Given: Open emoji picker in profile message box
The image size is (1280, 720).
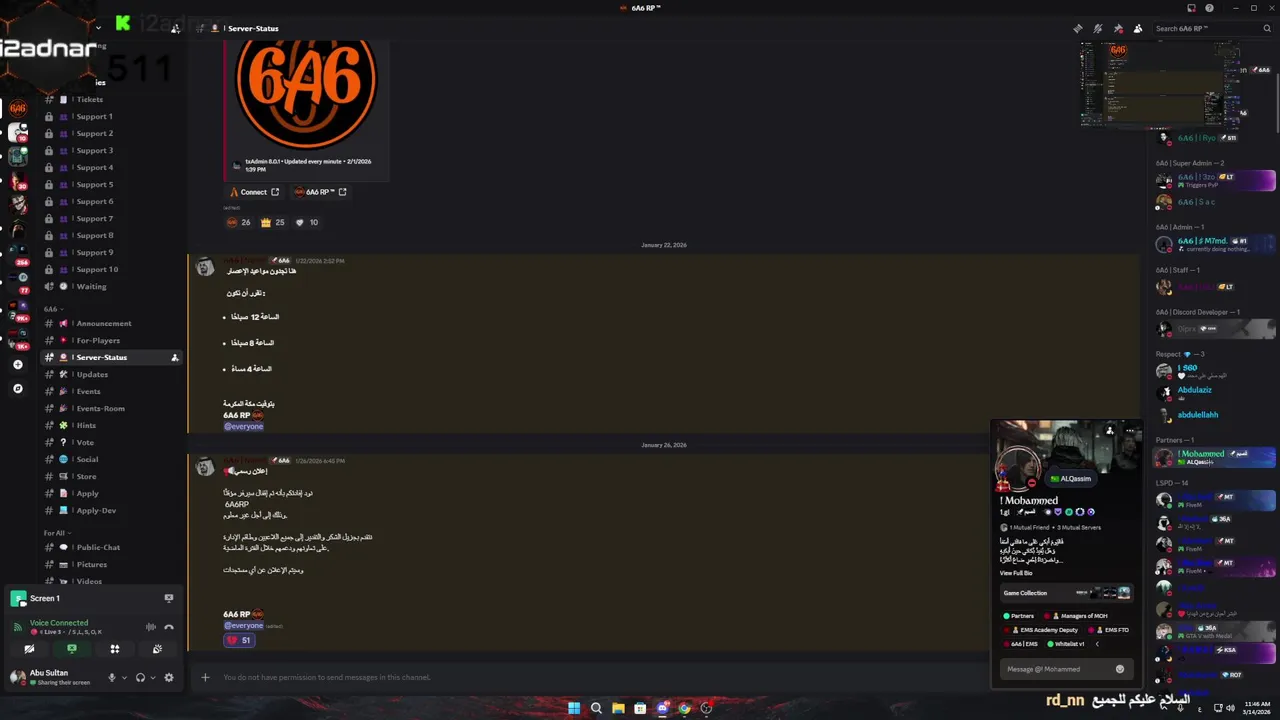Looking at the screenshot, I should pyautogui.click(x=1120, y=669).
